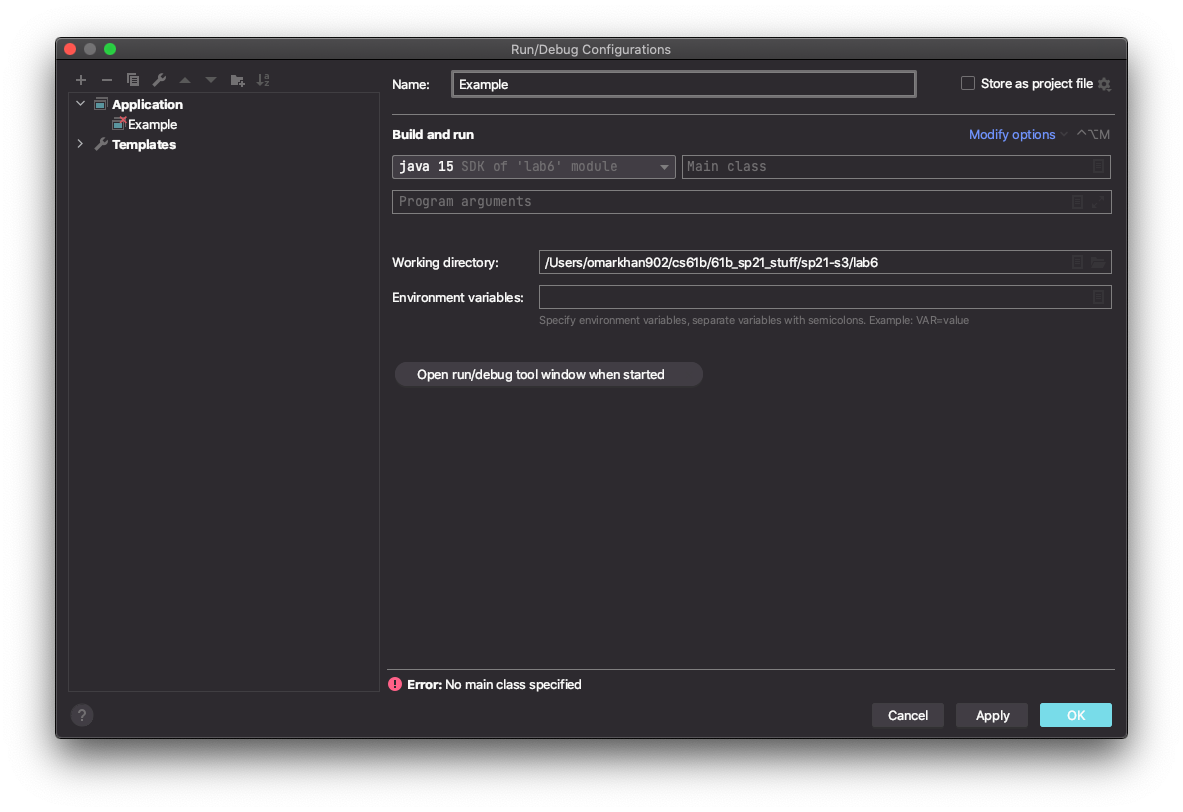Click Open run/debug tool window when started
Viewport: 1183px width, 812px height.
(548, 374)
